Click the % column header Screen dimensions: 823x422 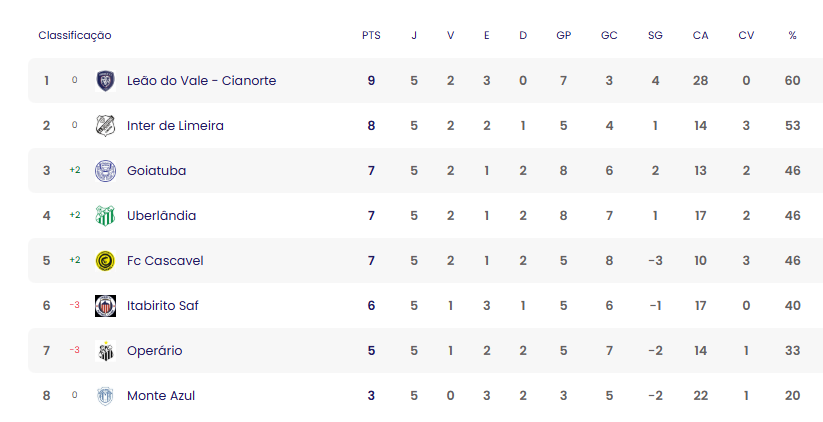pos(792,36)
